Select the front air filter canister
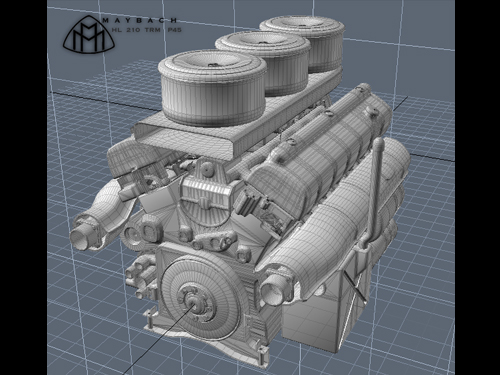The height and width of the screenshot is (375, 500). point(212,87)
